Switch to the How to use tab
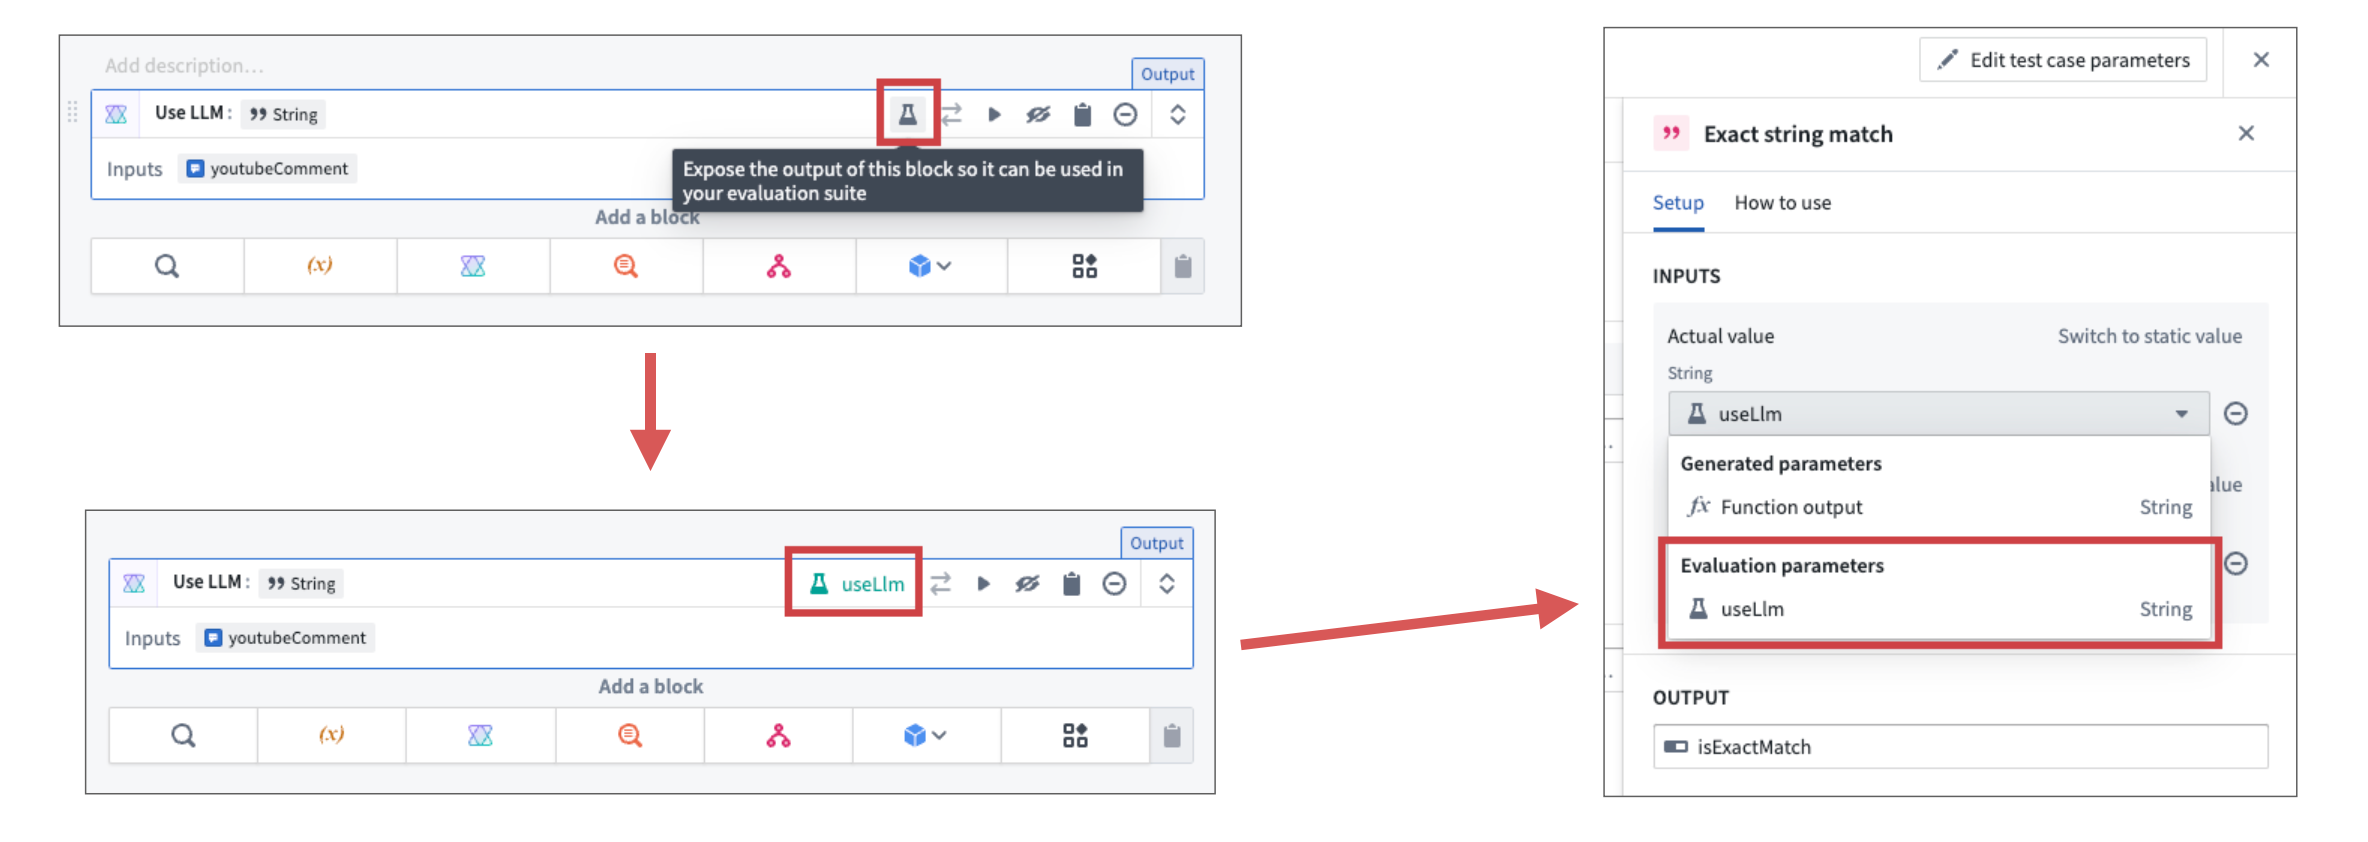Viewport: 2368px width, 842px height. tap(1782, 202)
